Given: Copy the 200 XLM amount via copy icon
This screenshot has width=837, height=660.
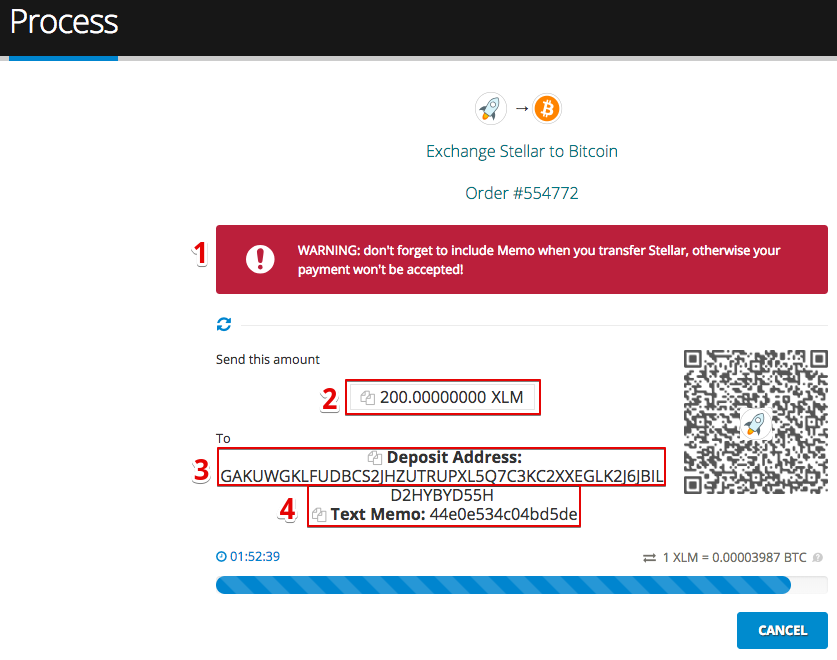Looking at the screenshot, I should (367, 398).
